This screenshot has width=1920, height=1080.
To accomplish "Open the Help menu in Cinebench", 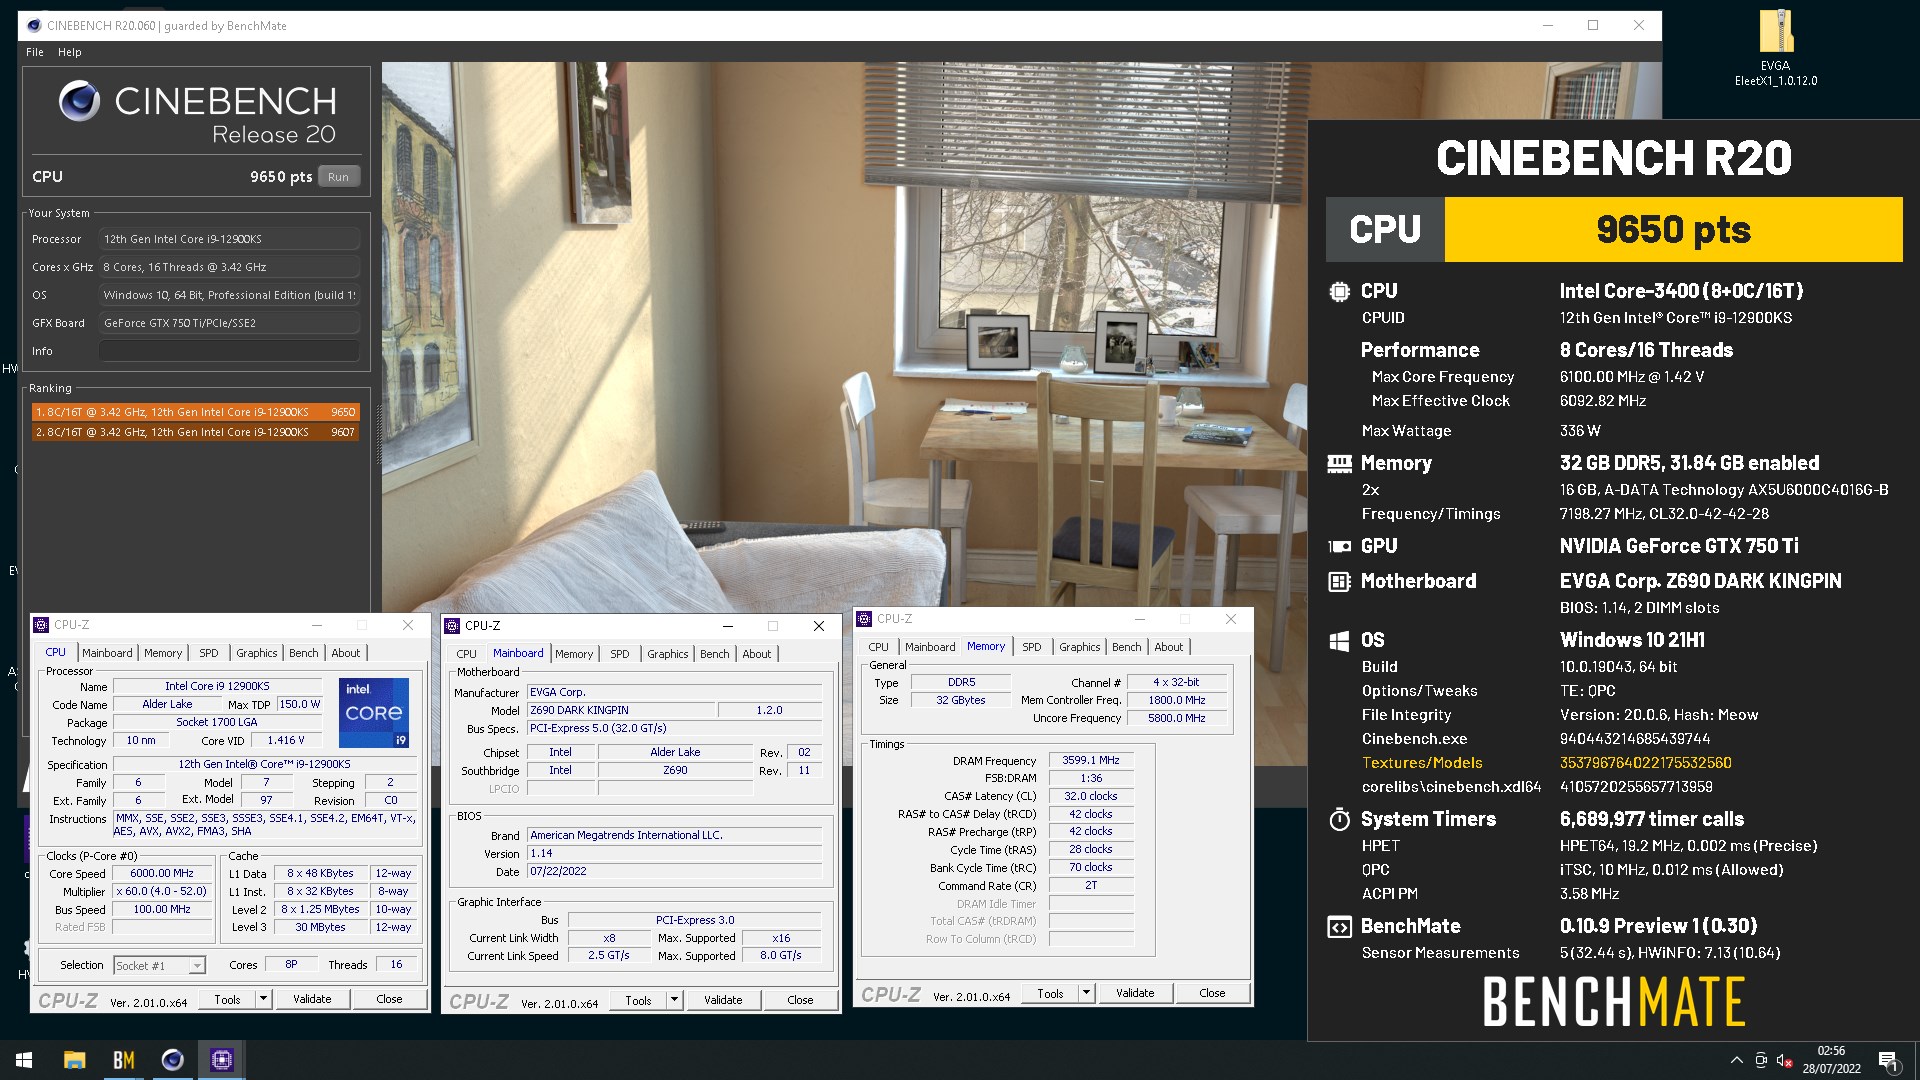I will tap(69, 52).
